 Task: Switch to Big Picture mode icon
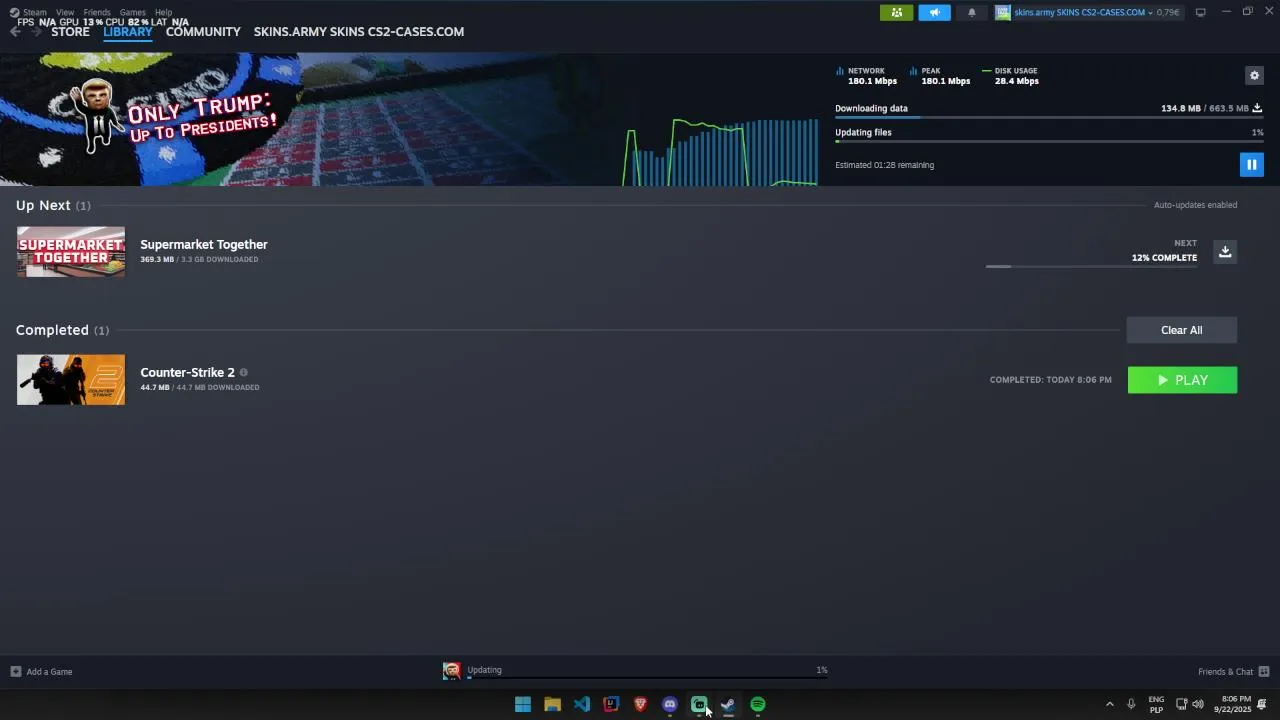pyautogui.click(x=1200, y=12)
